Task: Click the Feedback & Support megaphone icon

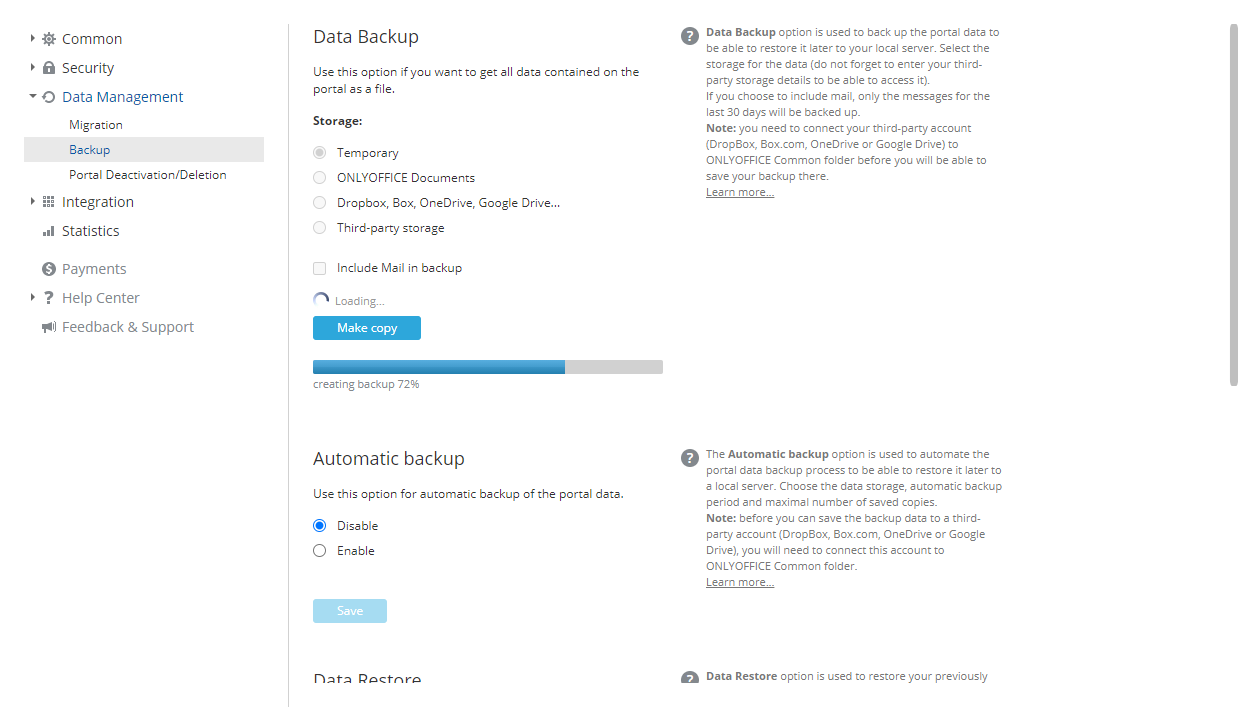Action: [47, 326]
